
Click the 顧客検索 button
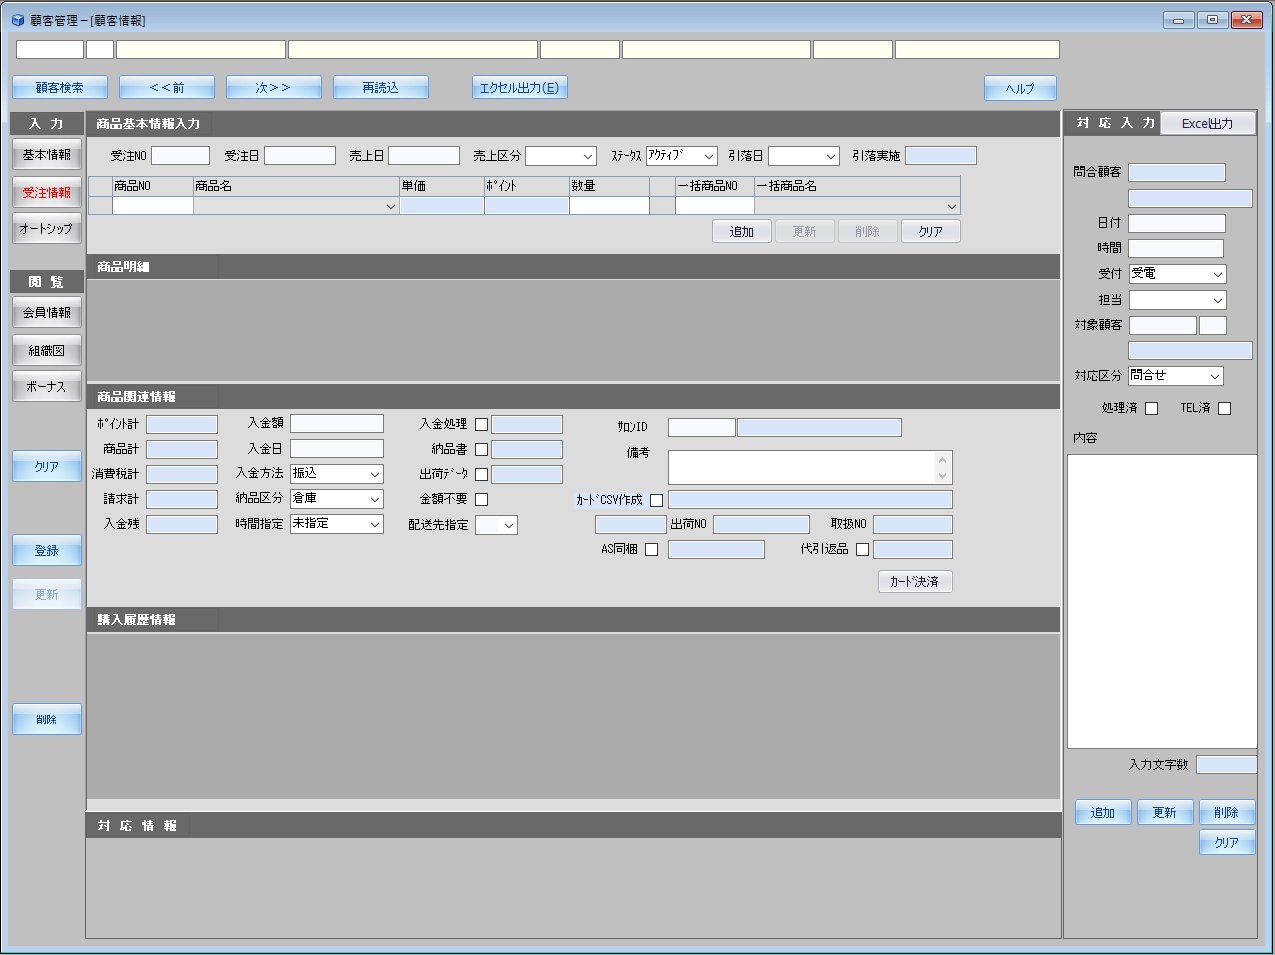(60, 88)
